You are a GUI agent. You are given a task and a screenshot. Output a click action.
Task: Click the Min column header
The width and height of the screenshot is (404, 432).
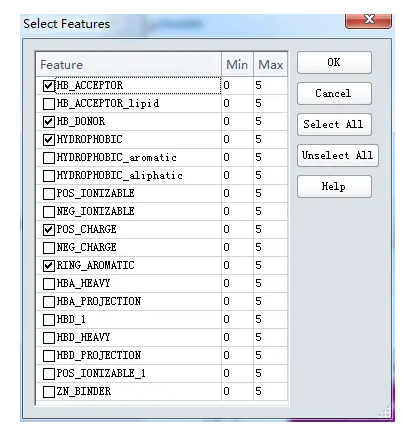[x=237, y=64]
